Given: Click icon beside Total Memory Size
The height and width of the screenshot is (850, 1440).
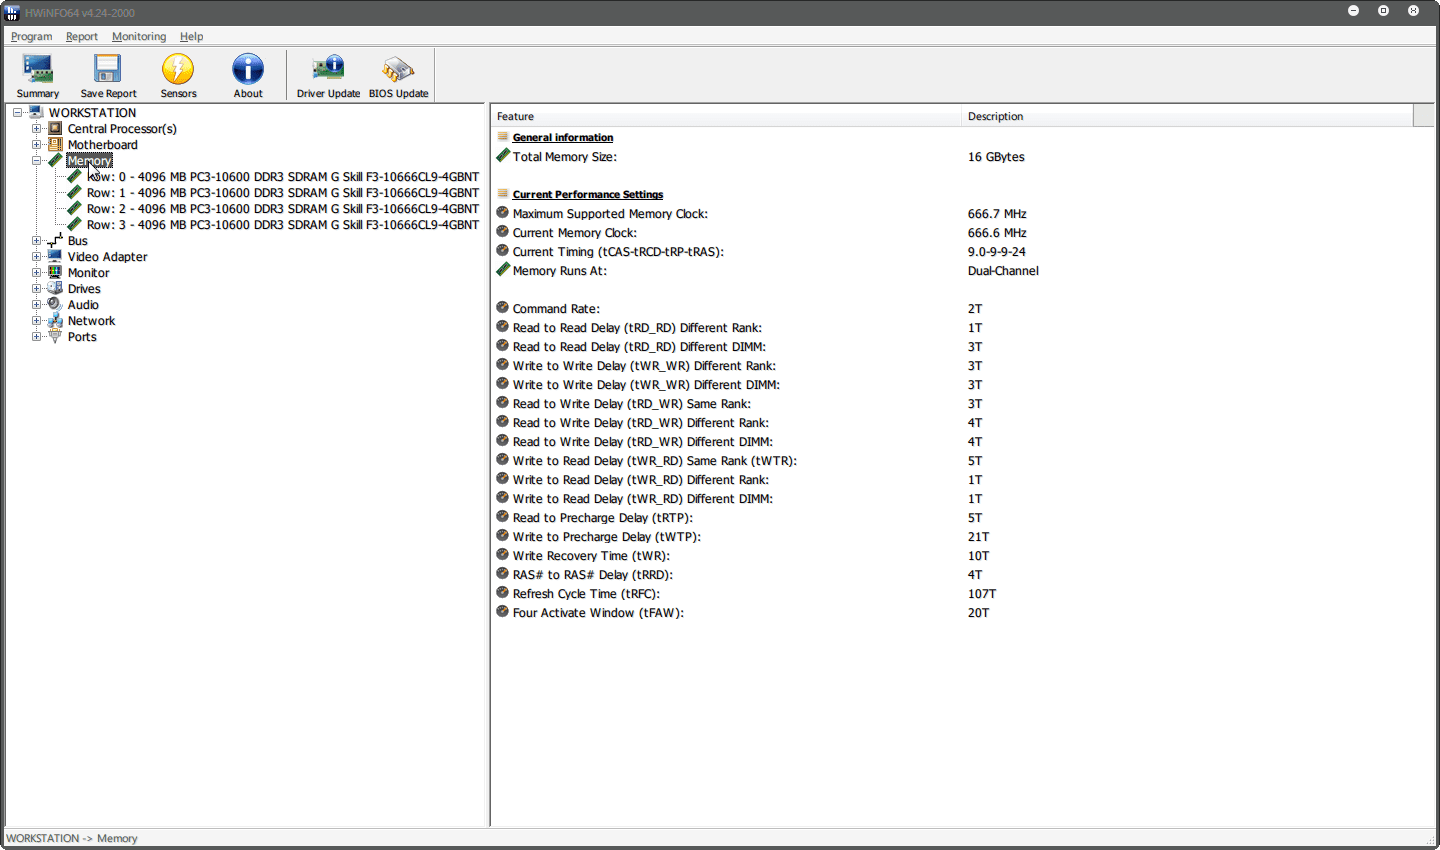Looking at the screenshot, I should (503, 156).
